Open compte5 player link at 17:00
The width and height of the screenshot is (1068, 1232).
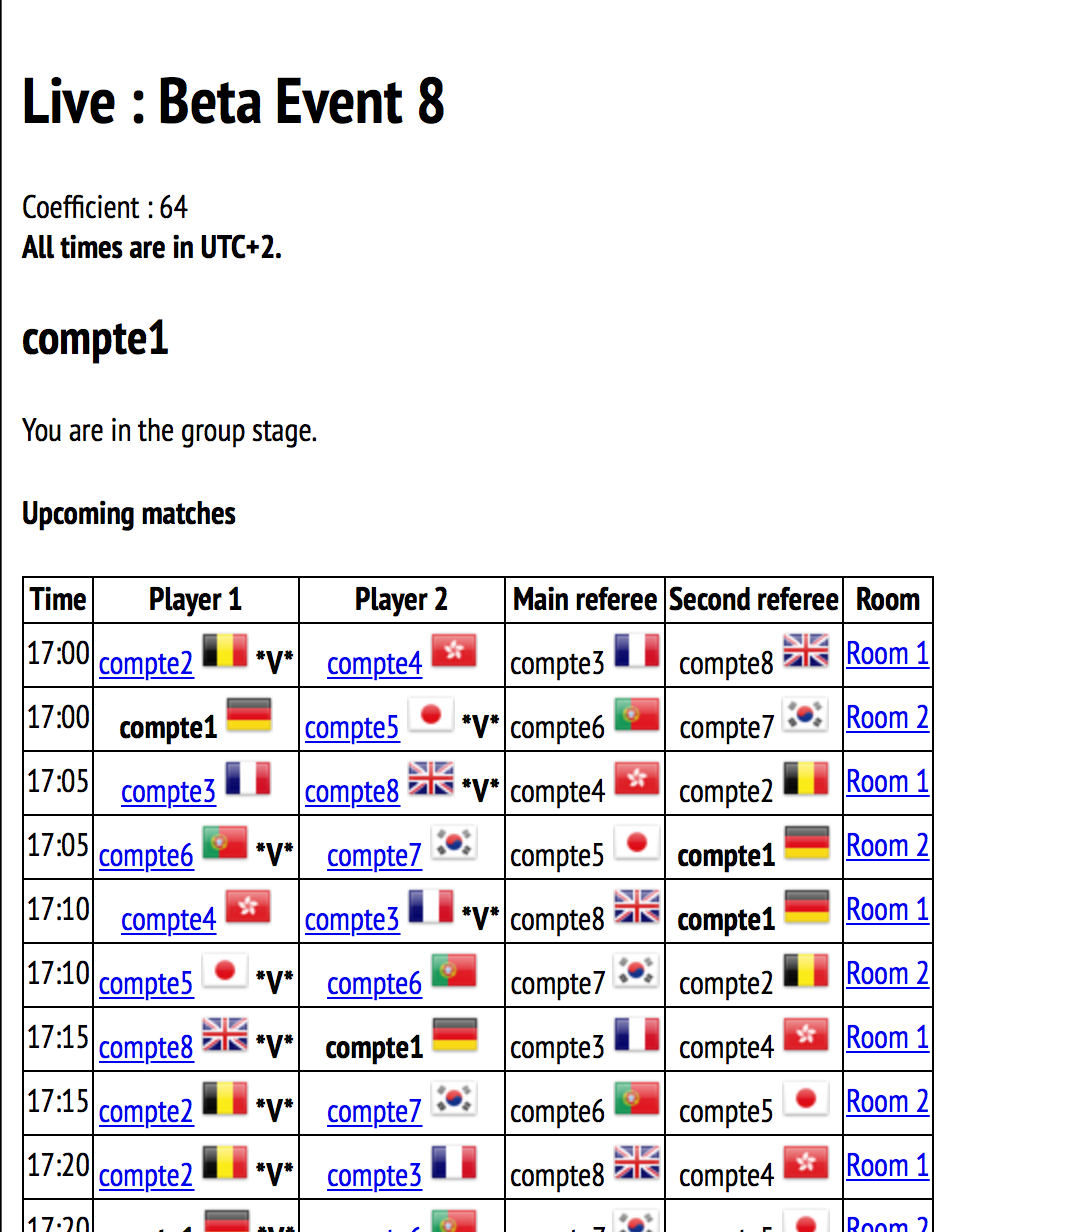point(352,728)
